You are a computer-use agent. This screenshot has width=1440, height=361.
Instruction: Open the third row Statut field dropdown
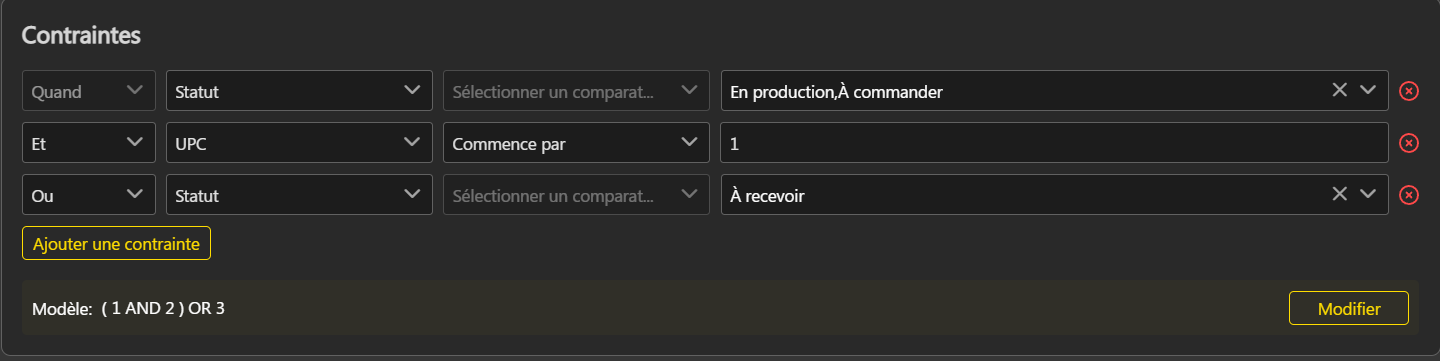click(299, 195)
